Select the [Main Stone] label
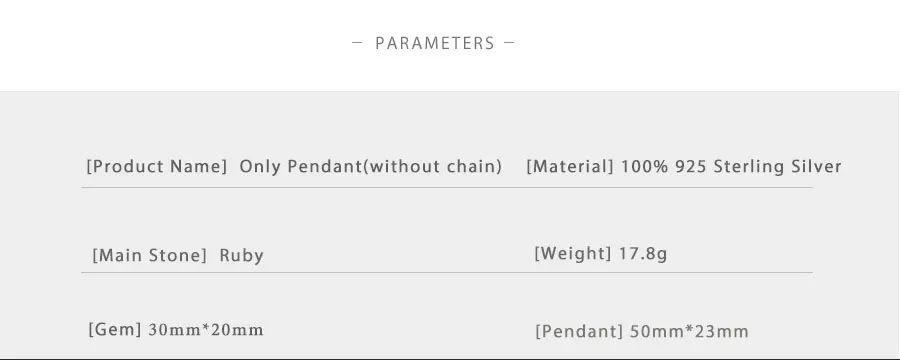Viewport: 900px width, 360px height. tap(149, 255)
